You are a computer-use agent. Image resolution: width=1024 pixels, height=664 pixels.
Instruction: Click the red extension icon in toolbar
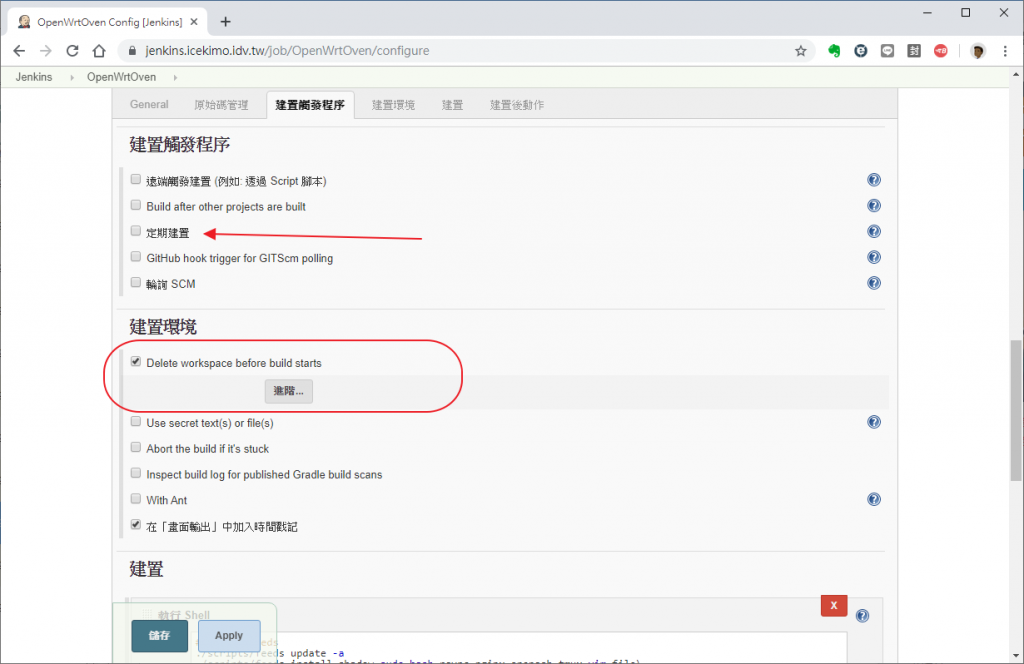pos(940,51)
